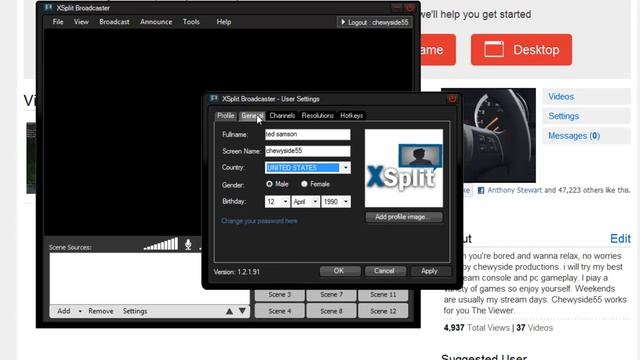Close the User Settings dialog
640x360 pixels.
(x=452, y=99)
